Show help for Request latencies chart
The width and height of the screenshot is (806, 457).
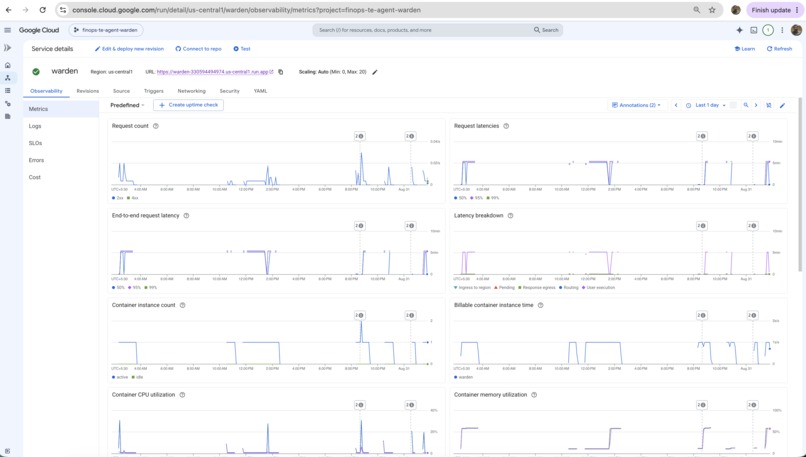point(506,126)
